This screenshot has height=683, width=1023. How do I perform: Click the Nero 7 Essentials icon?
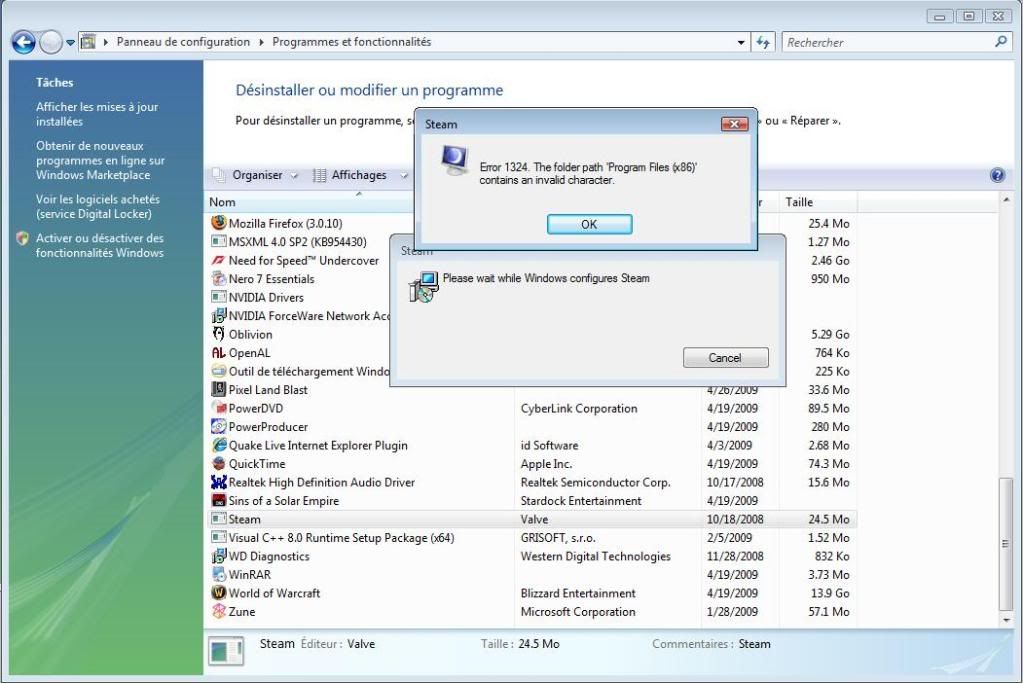pos(220,279)
